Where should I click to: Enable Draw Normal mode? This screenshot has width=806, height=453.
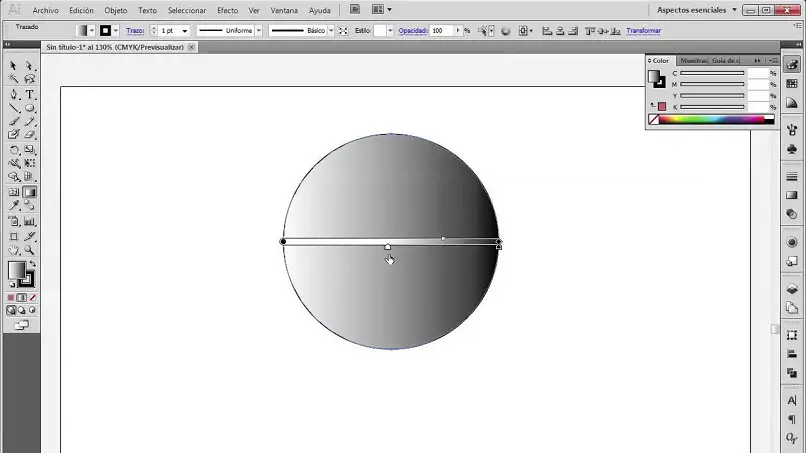[11, 310]
